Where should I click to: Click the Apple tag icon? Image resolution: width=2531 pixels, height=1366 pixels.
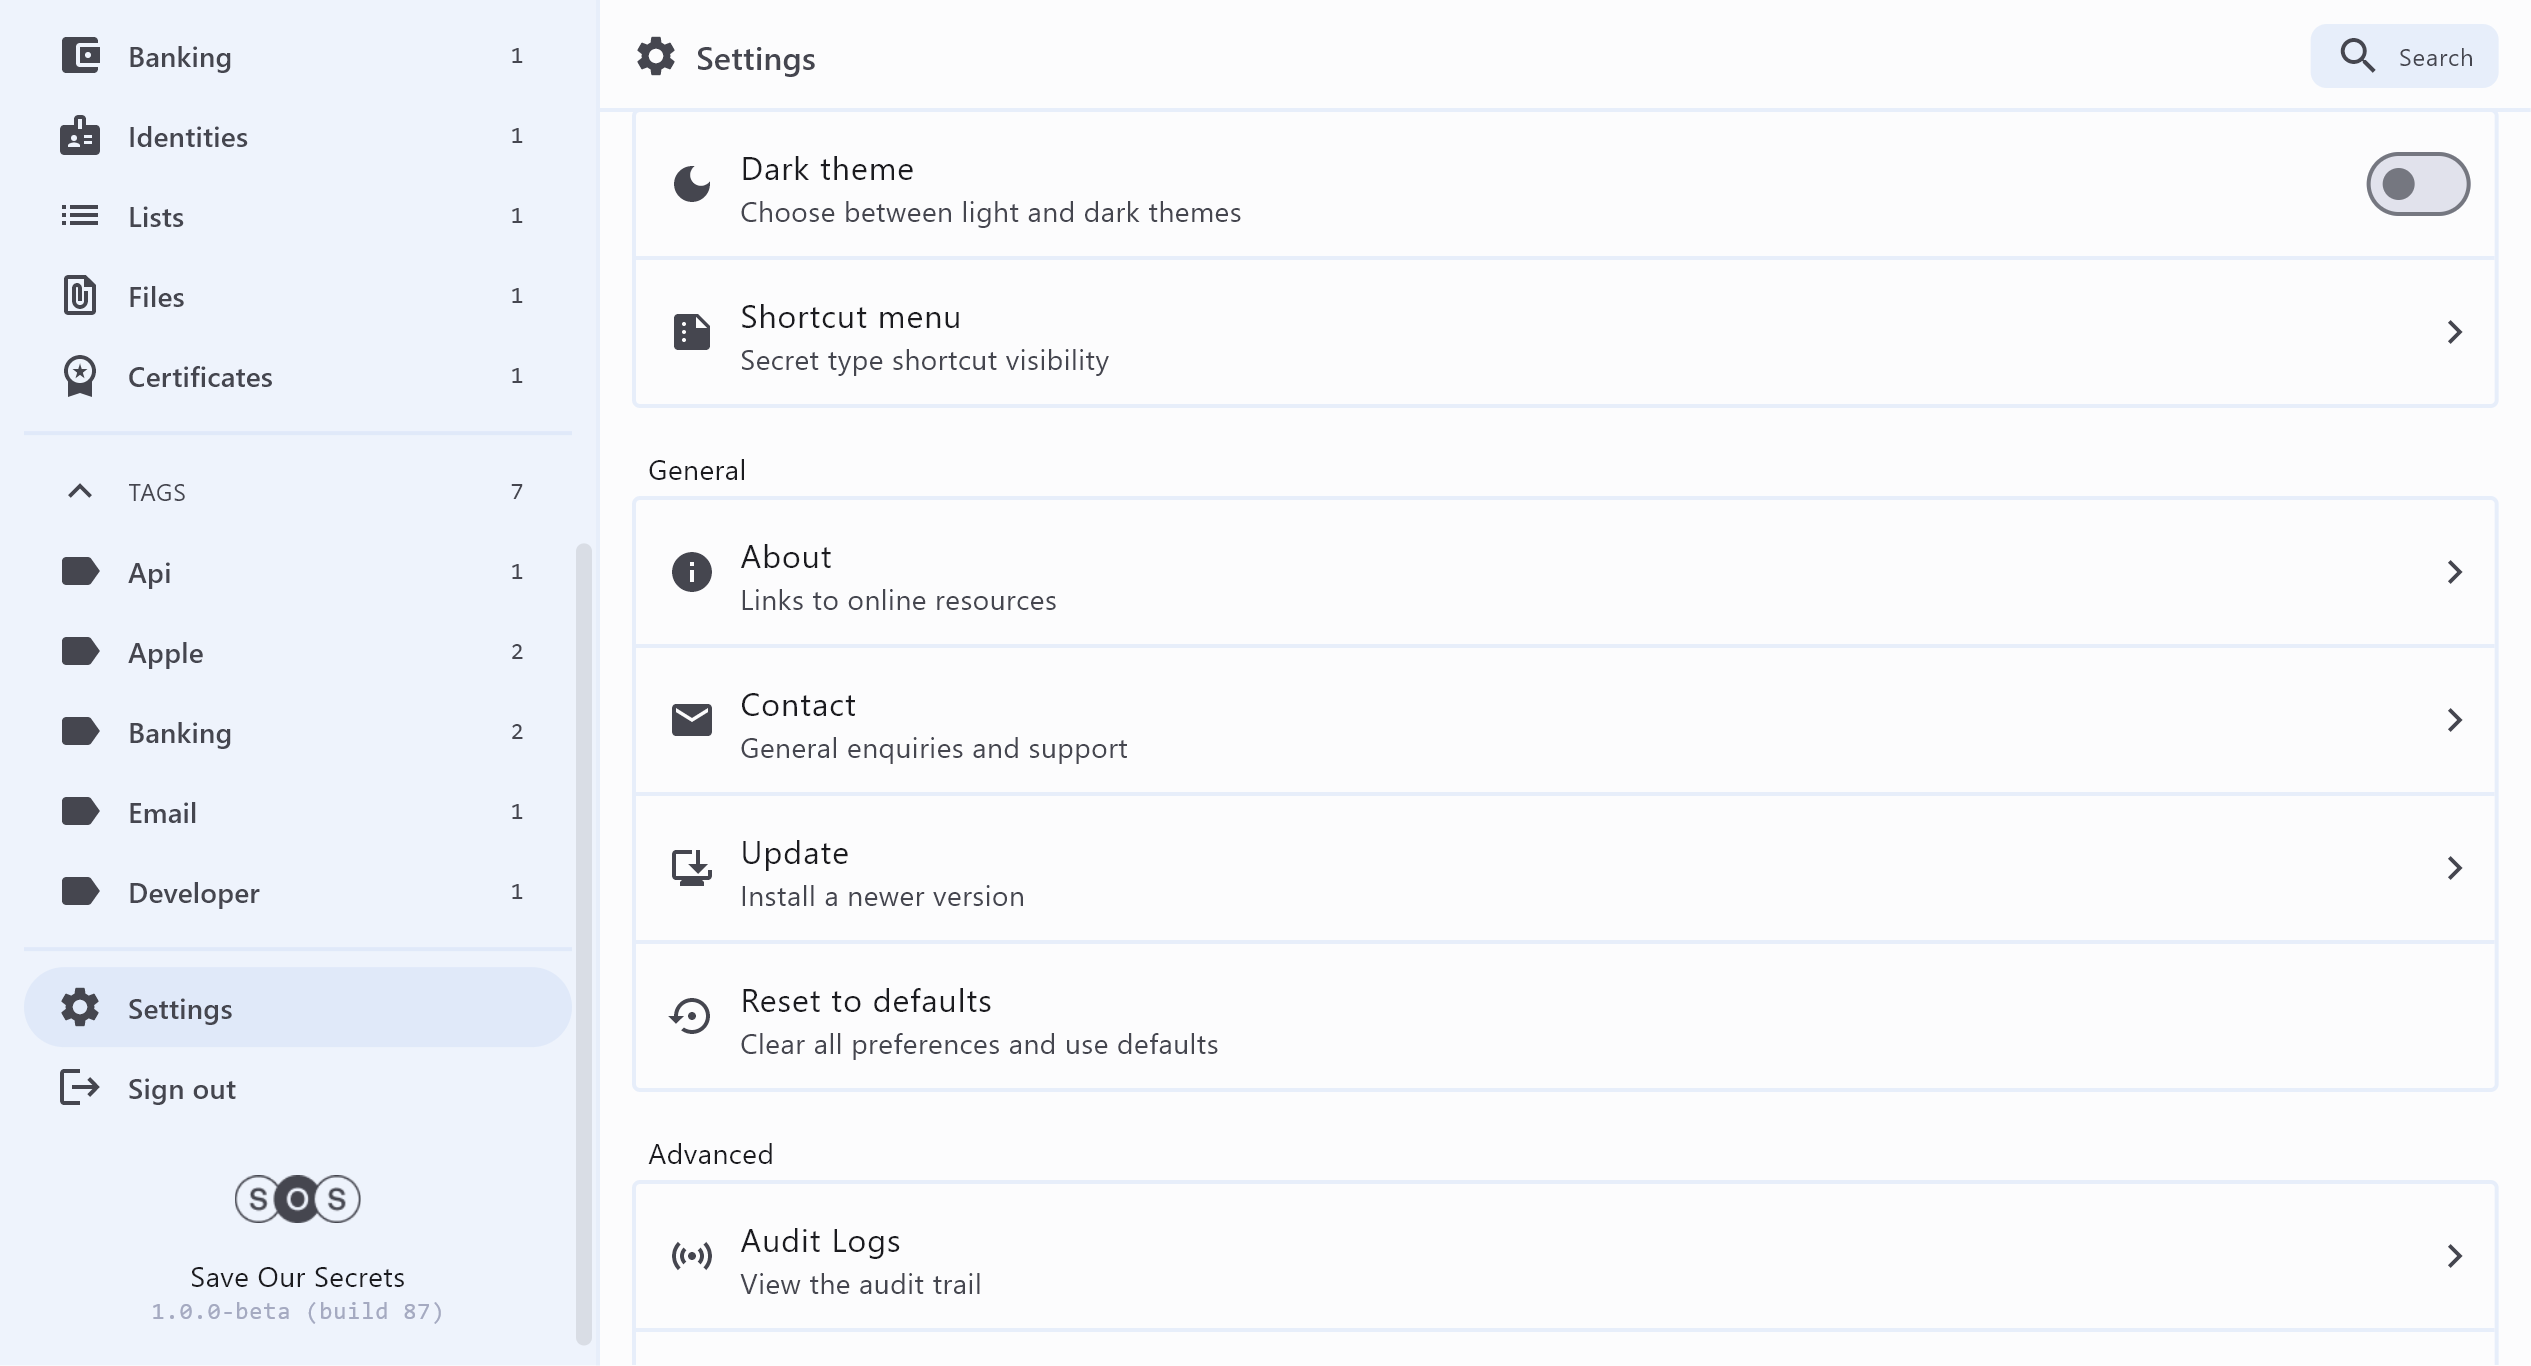pos(80,652)
